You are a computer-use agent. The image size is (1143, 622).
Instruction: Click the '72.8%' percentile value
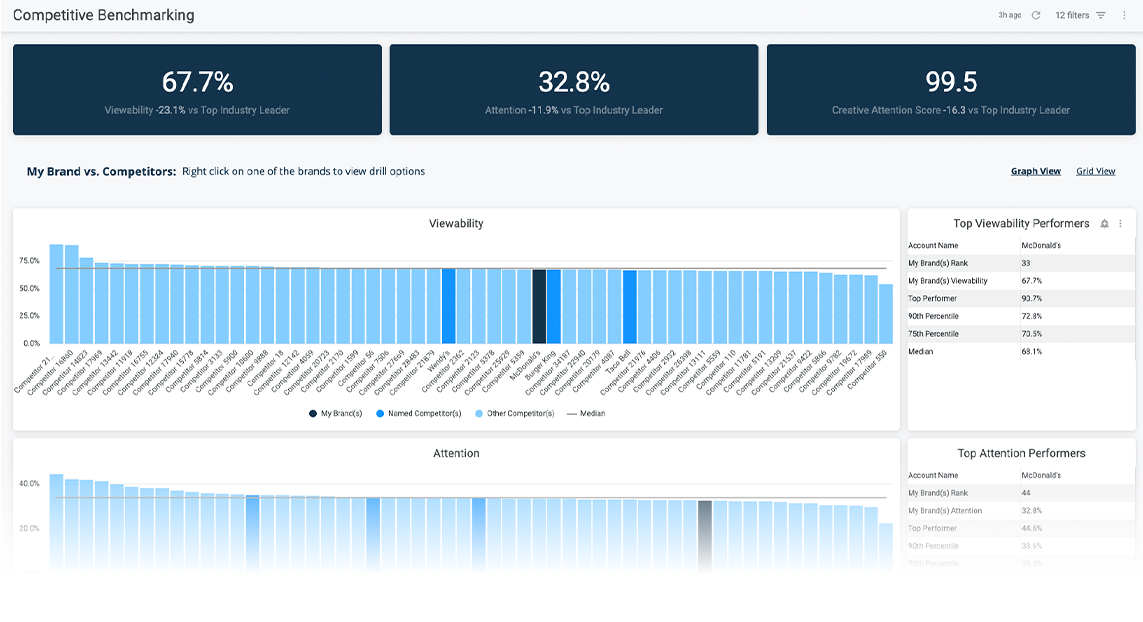[x=1031, y=316]
